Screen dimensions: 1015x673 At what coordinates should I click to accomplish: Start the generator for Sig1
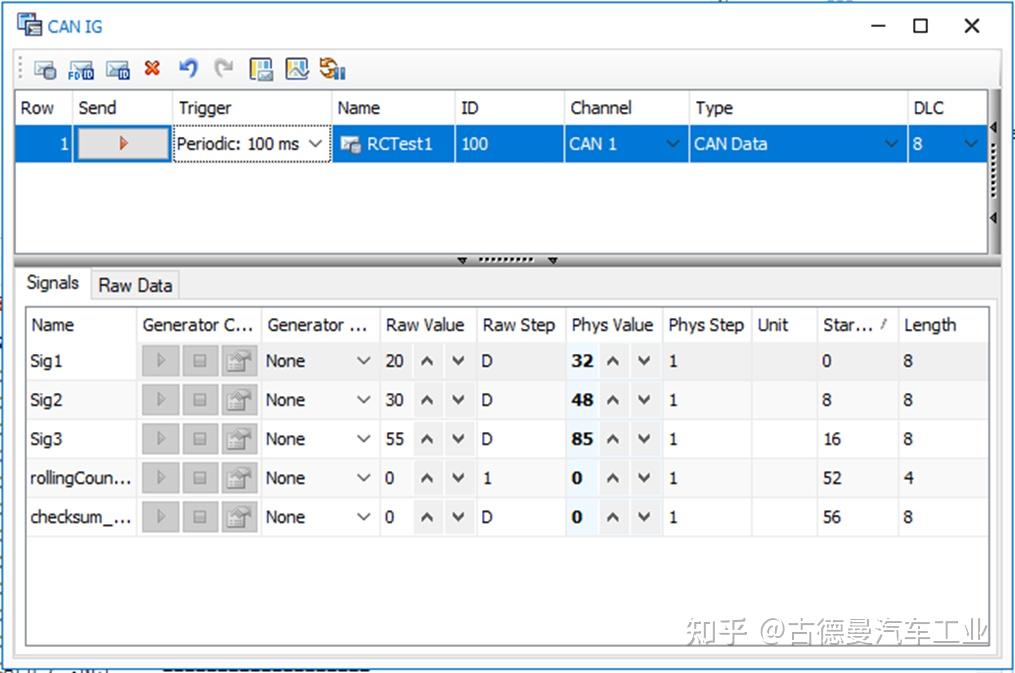[x=160, y=361]
